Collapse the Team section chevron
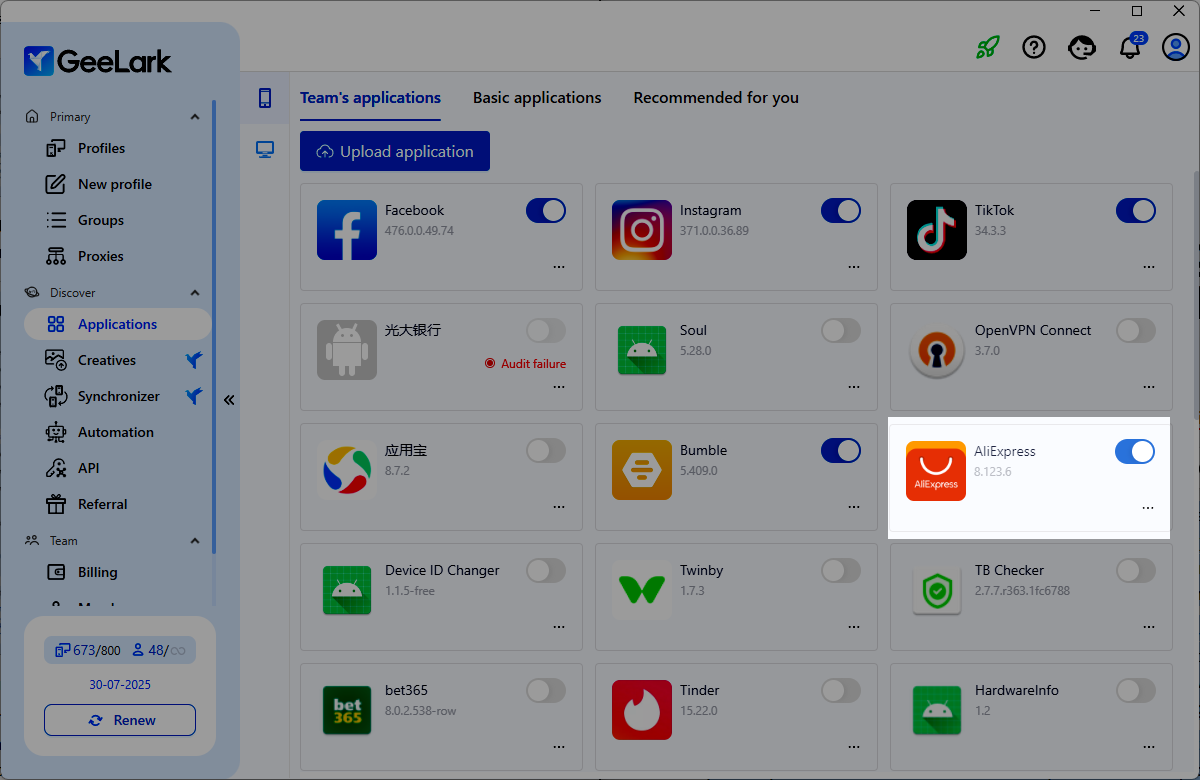Image resolution: width=1200 pixels, height=780 pixels. (x=195, y=541)
